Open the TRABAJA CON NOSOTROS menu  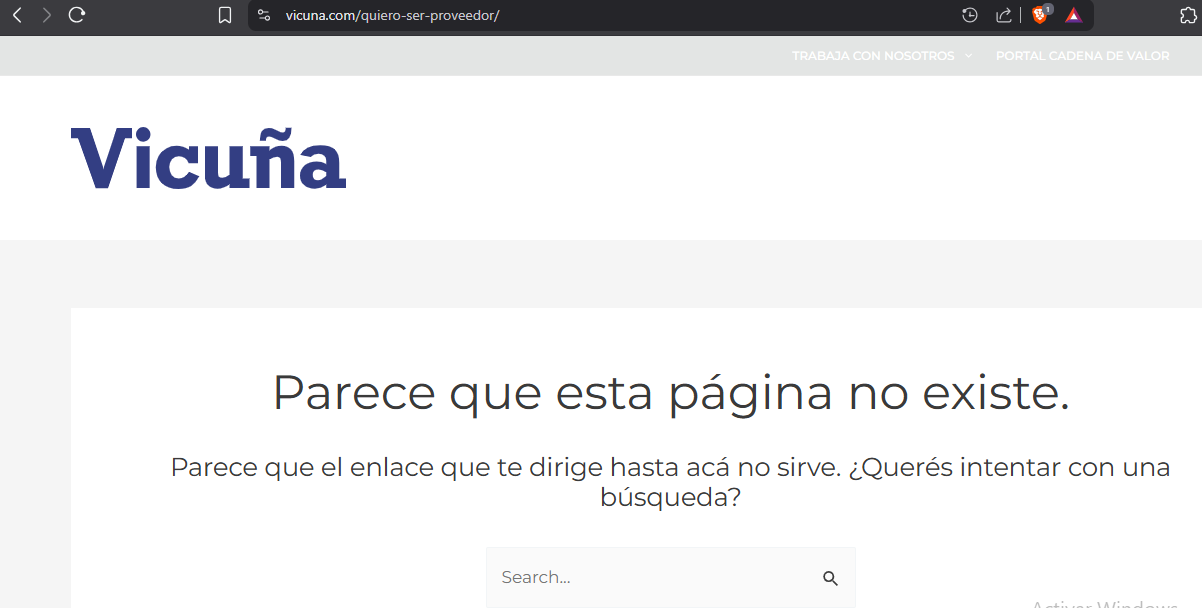click(873, 56)
